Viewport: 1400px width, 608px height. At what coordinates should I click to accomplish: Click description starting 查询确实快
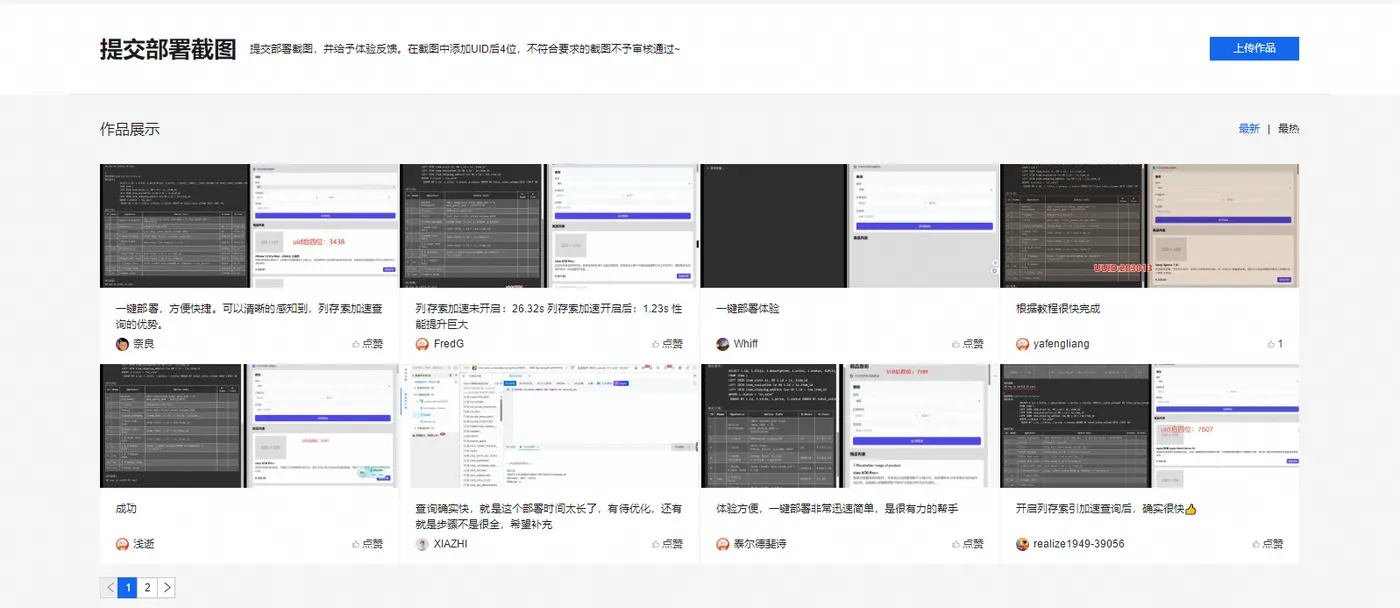(x=549, y=516)
